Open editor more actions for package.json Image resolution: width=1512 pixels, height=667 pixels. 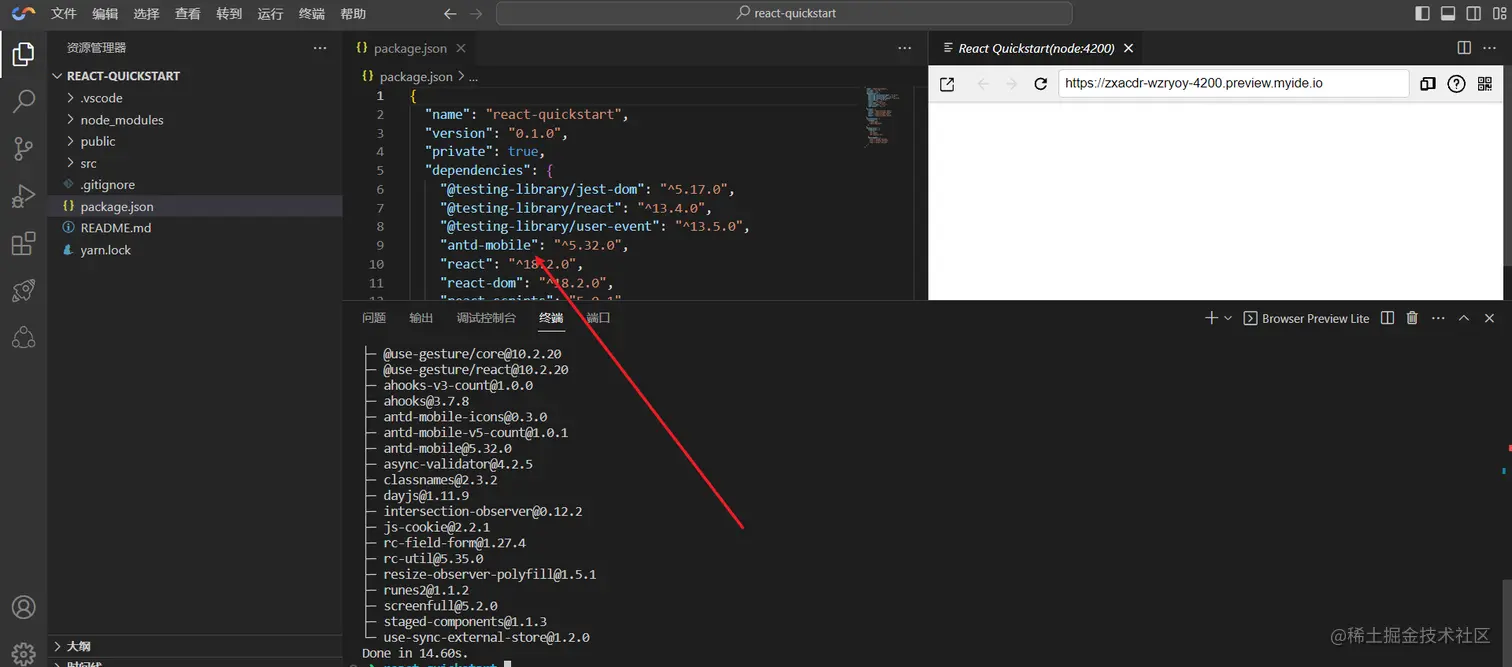(x=905, y=48)
